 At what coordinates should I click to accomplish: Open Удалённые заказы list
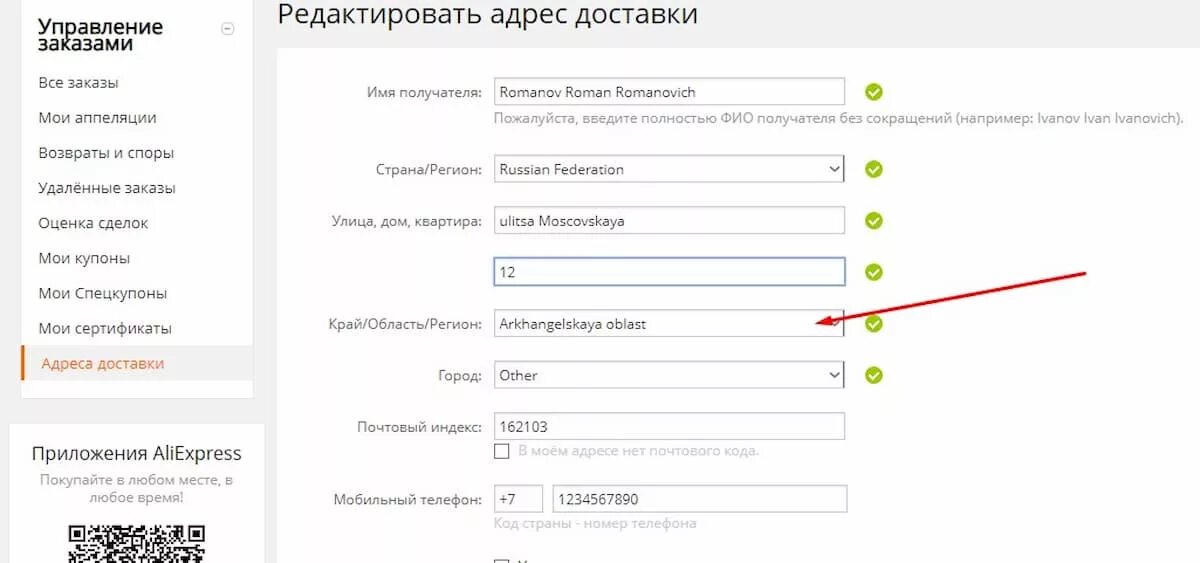click(107, 188)
